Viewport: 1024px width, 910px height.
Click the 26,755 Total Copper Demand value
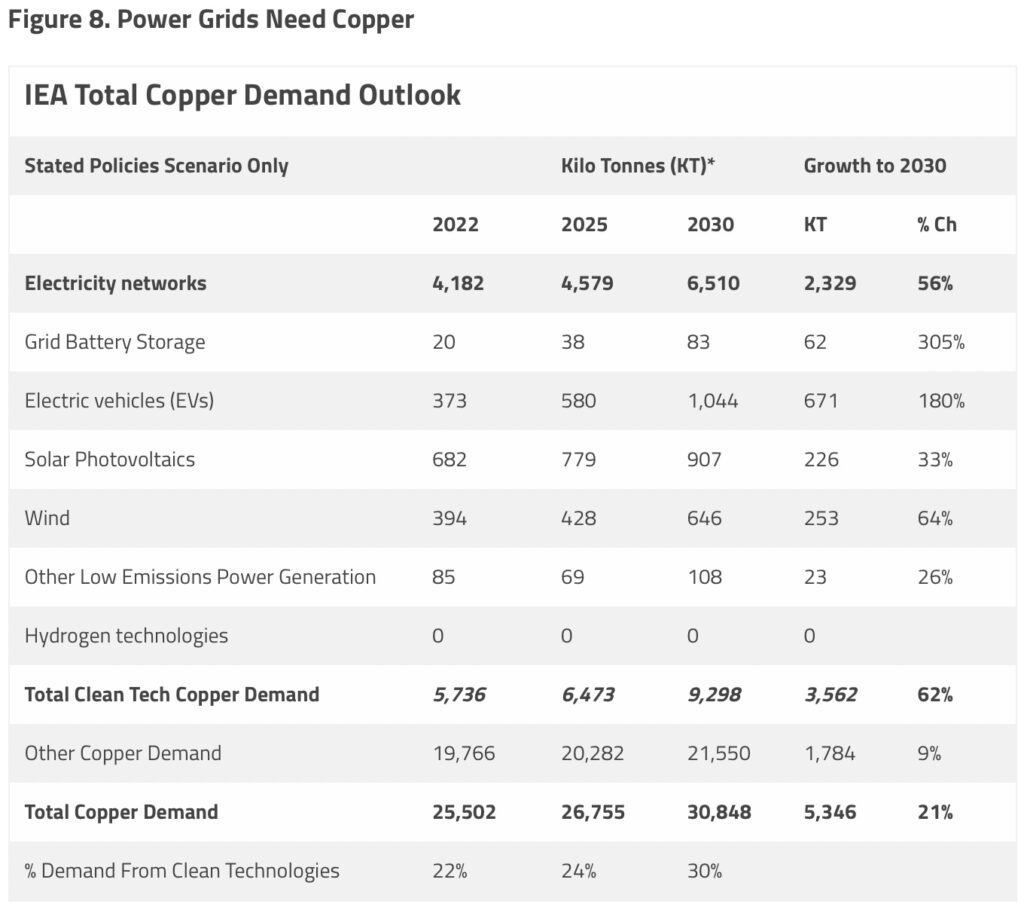tap(593, 812)
